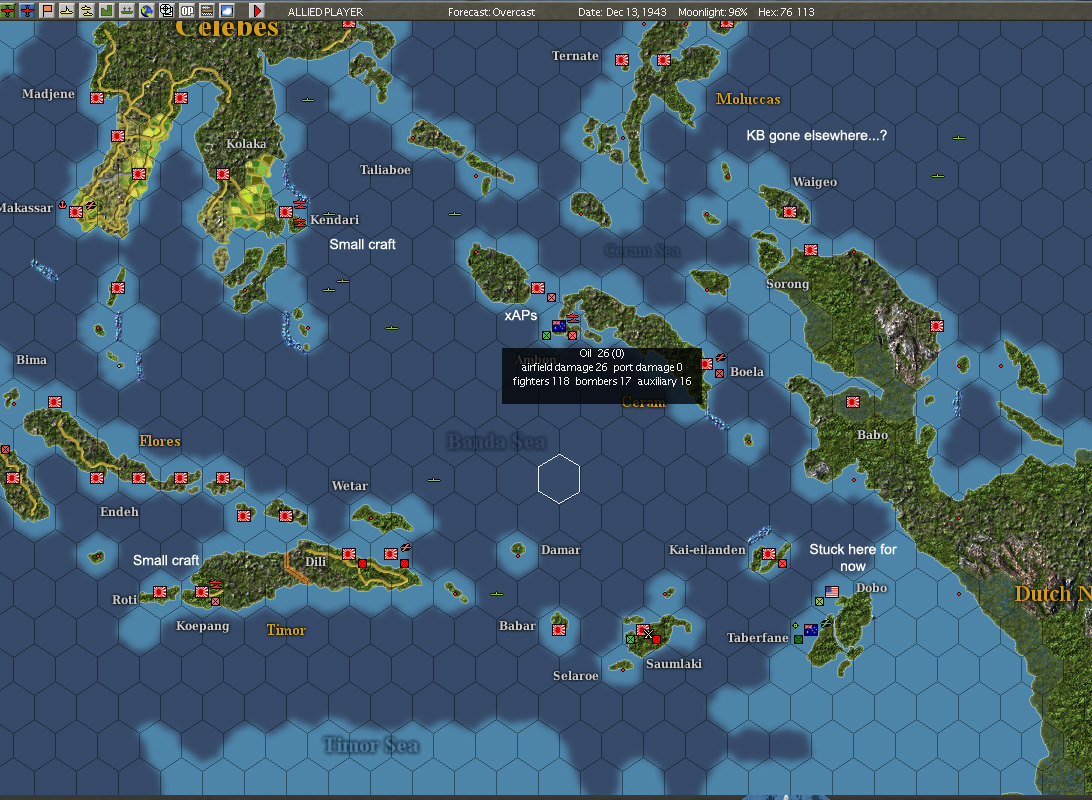This screenshot has width=1092, height=800.
Task: Select the Japanese base at Madjene
Action: click(97, 98)
